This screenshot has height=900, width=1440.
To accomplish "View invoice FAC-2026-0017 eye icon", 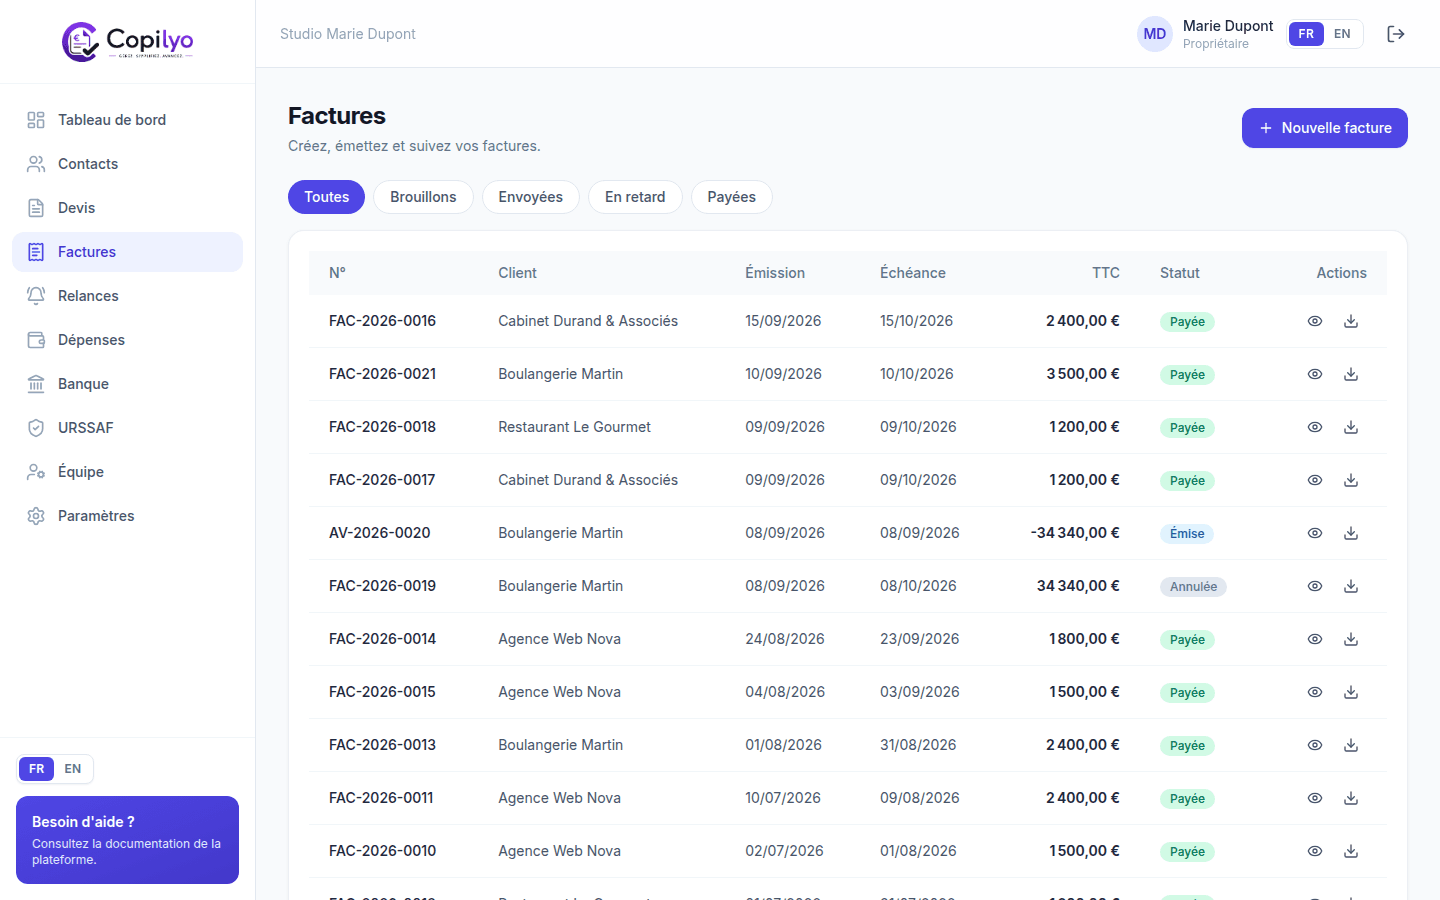I will (x=1315, y=480).
